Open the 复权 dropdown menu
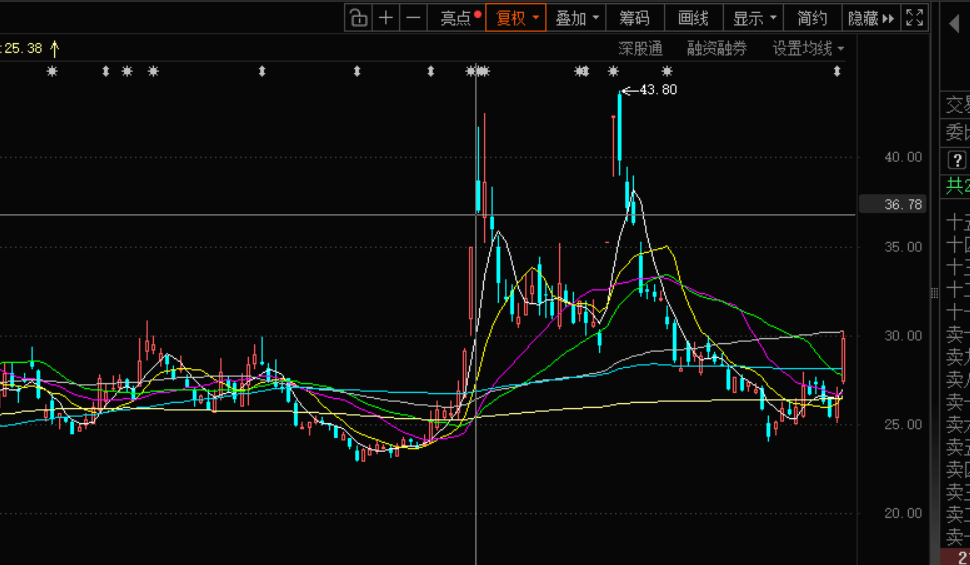The image size is (970, 565). click(517, 18)
